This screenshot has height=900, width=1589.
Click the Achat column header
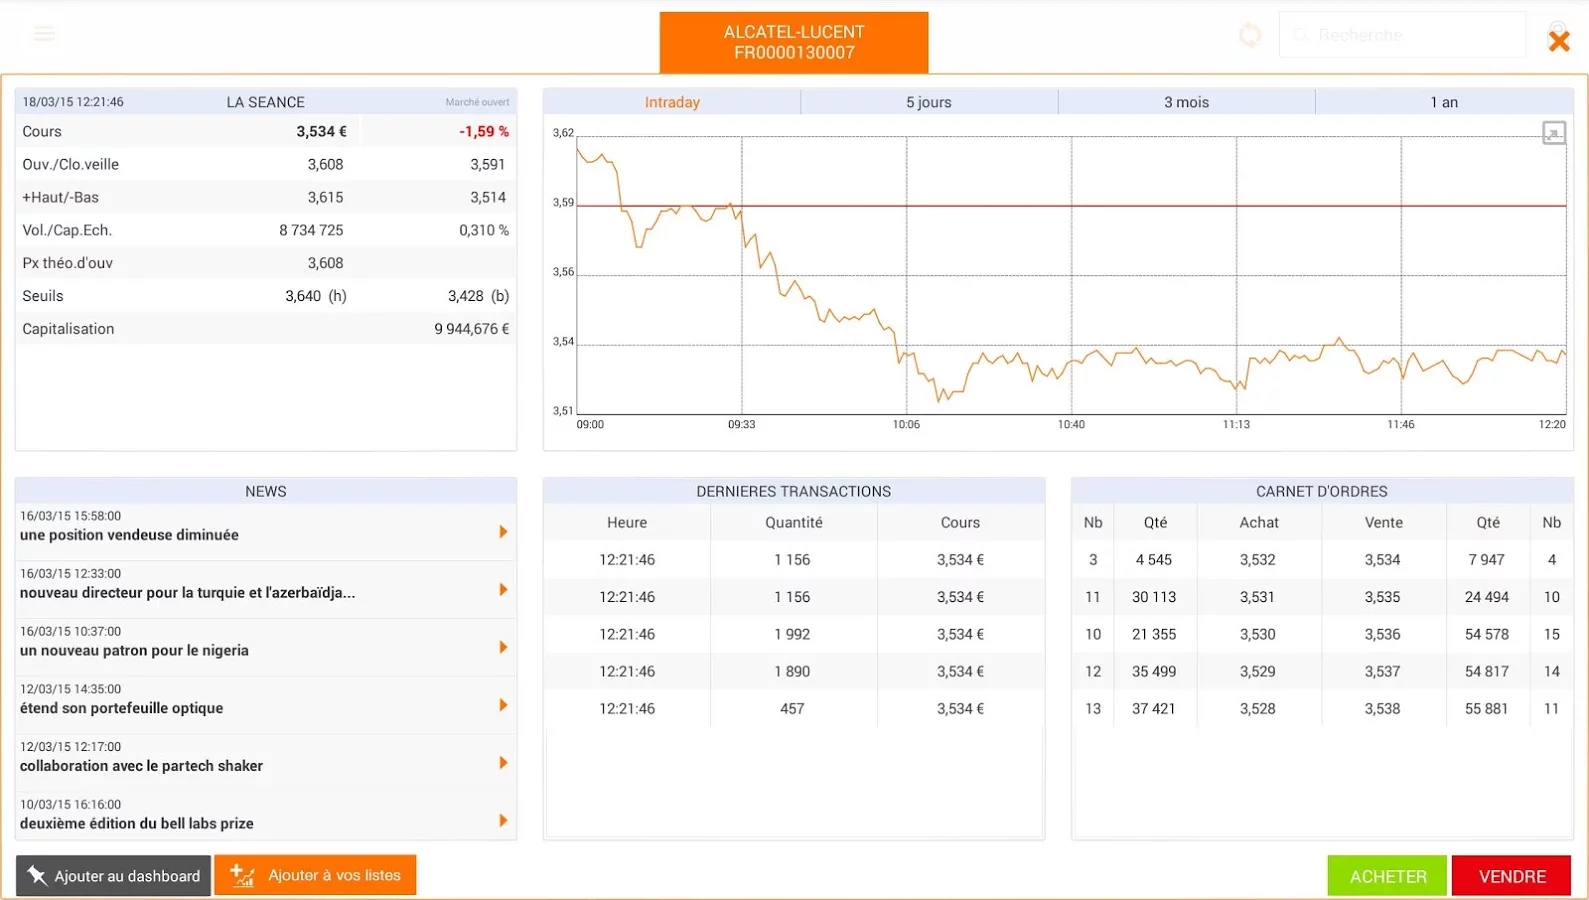(1259, 522)
